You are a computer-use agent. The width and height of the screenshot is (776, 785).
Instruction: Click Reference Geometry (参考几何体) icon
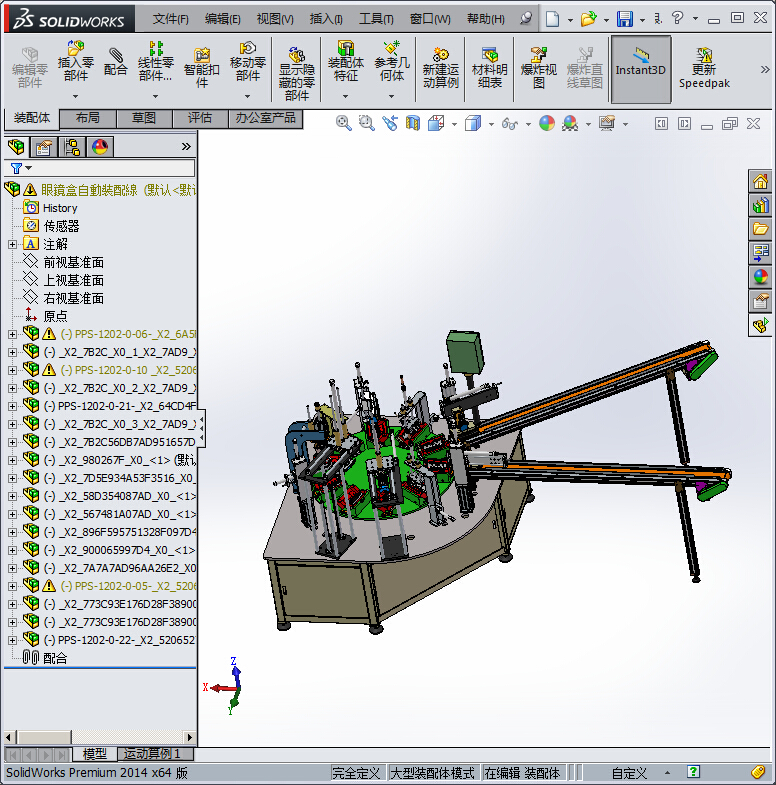[x=392, y=62]
